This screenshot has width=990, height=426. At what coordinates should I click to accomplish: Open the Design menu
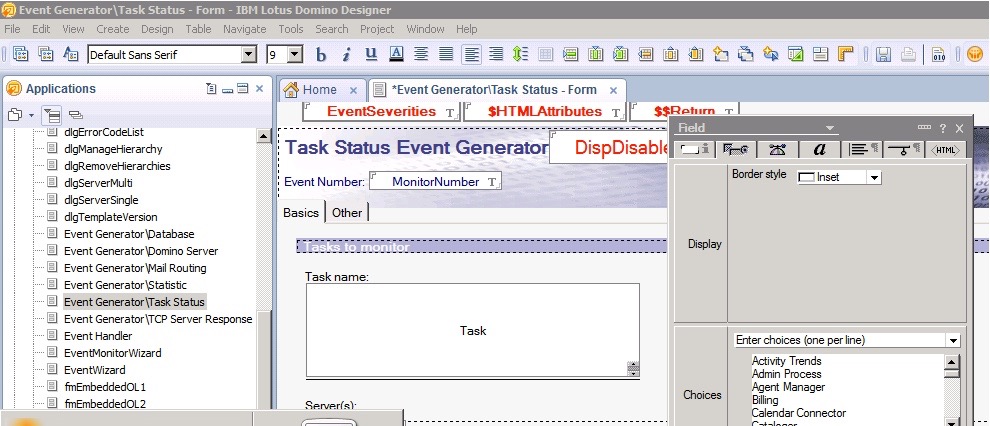(157, 29)
